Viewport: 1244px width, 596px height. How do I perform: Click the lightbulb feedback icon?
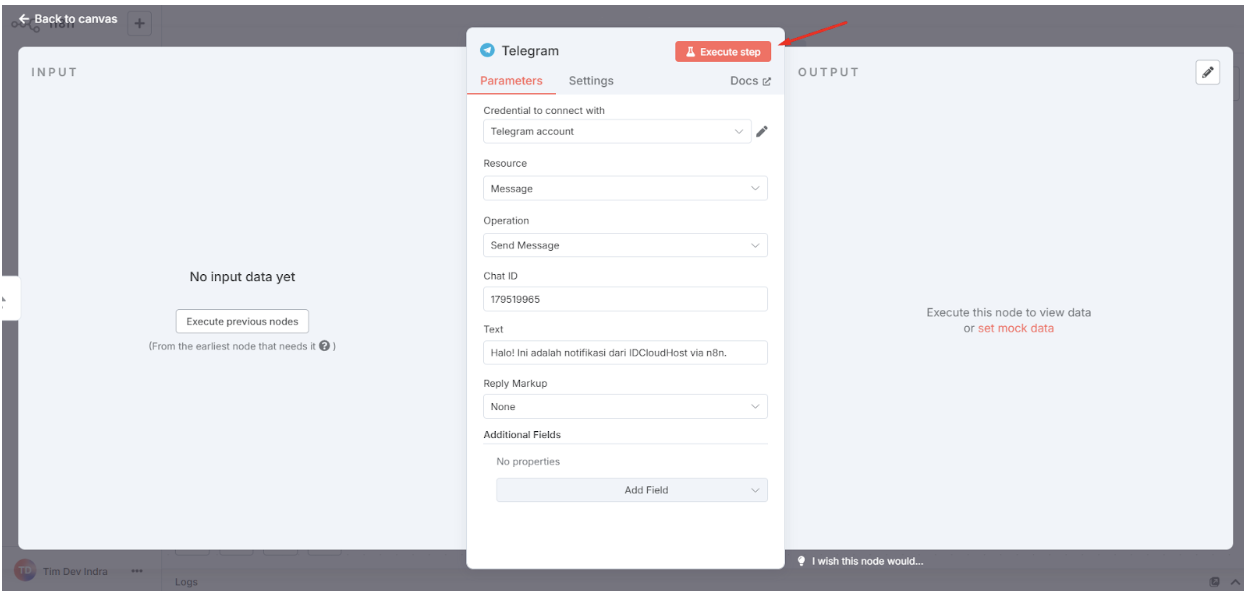pyautogui.click(x=801, y=561)
